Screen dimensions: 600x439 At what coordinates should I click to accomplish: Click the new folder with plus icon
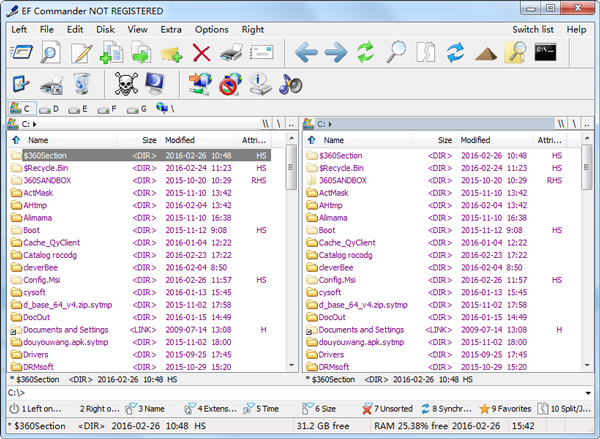(x=171, y=54)
